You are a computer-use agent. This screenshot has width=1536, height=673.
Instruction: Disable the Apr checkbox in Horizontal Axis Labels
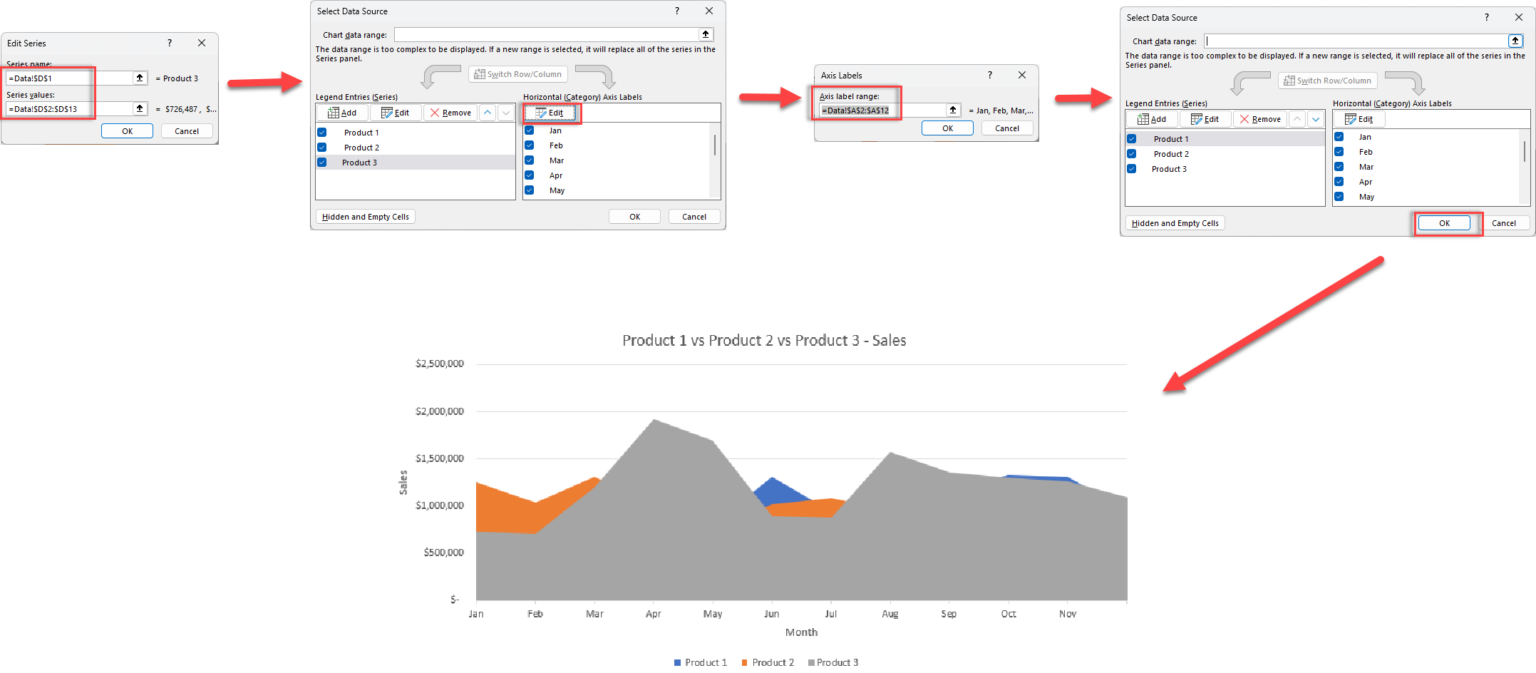pyautogui.click(x=528, y=175)
